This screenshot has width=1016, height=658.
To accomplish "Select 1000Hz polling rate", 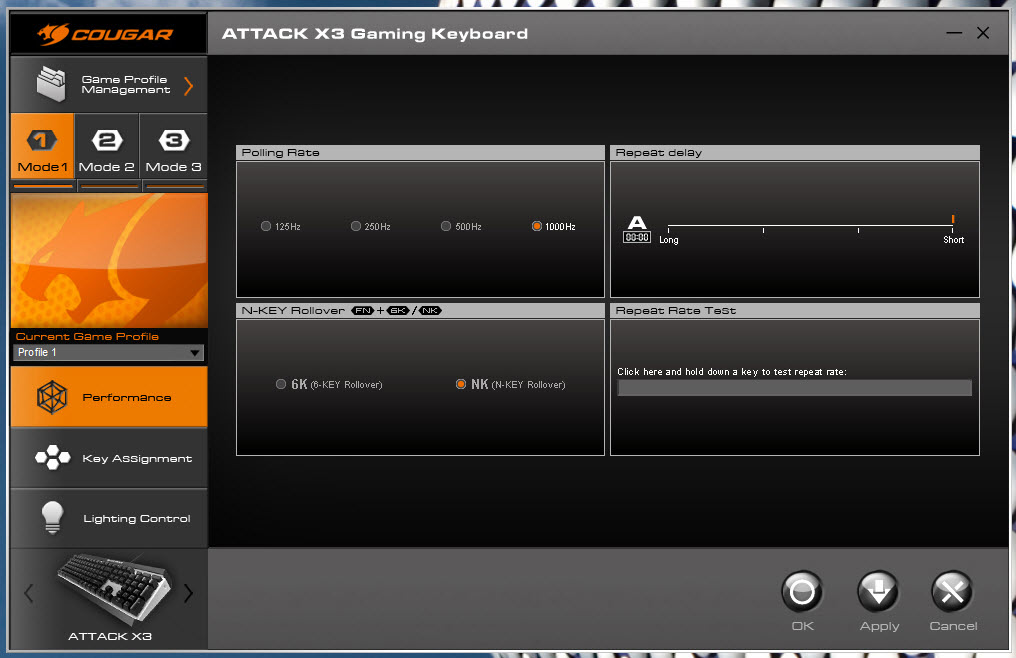I will pyautogui.click(x=537, y=226).
